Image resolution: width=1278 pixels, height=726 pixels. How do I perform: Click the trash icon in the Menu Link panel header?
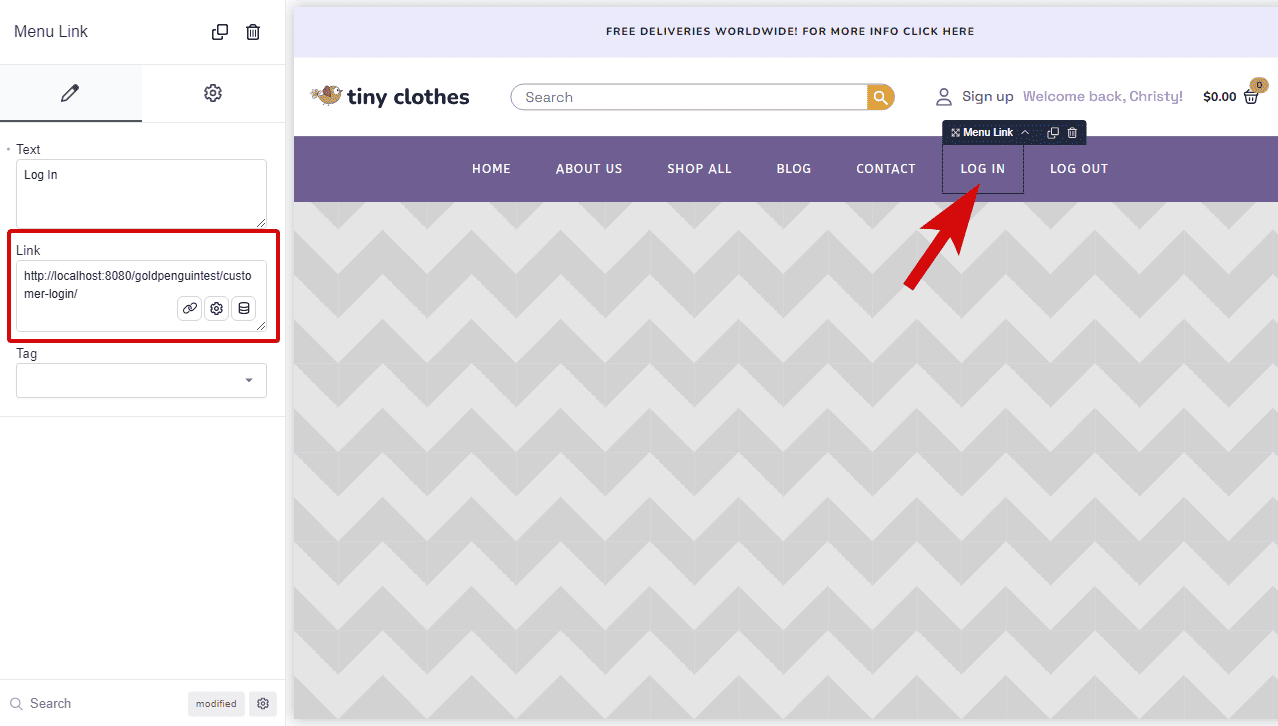[x=253, y=32]
